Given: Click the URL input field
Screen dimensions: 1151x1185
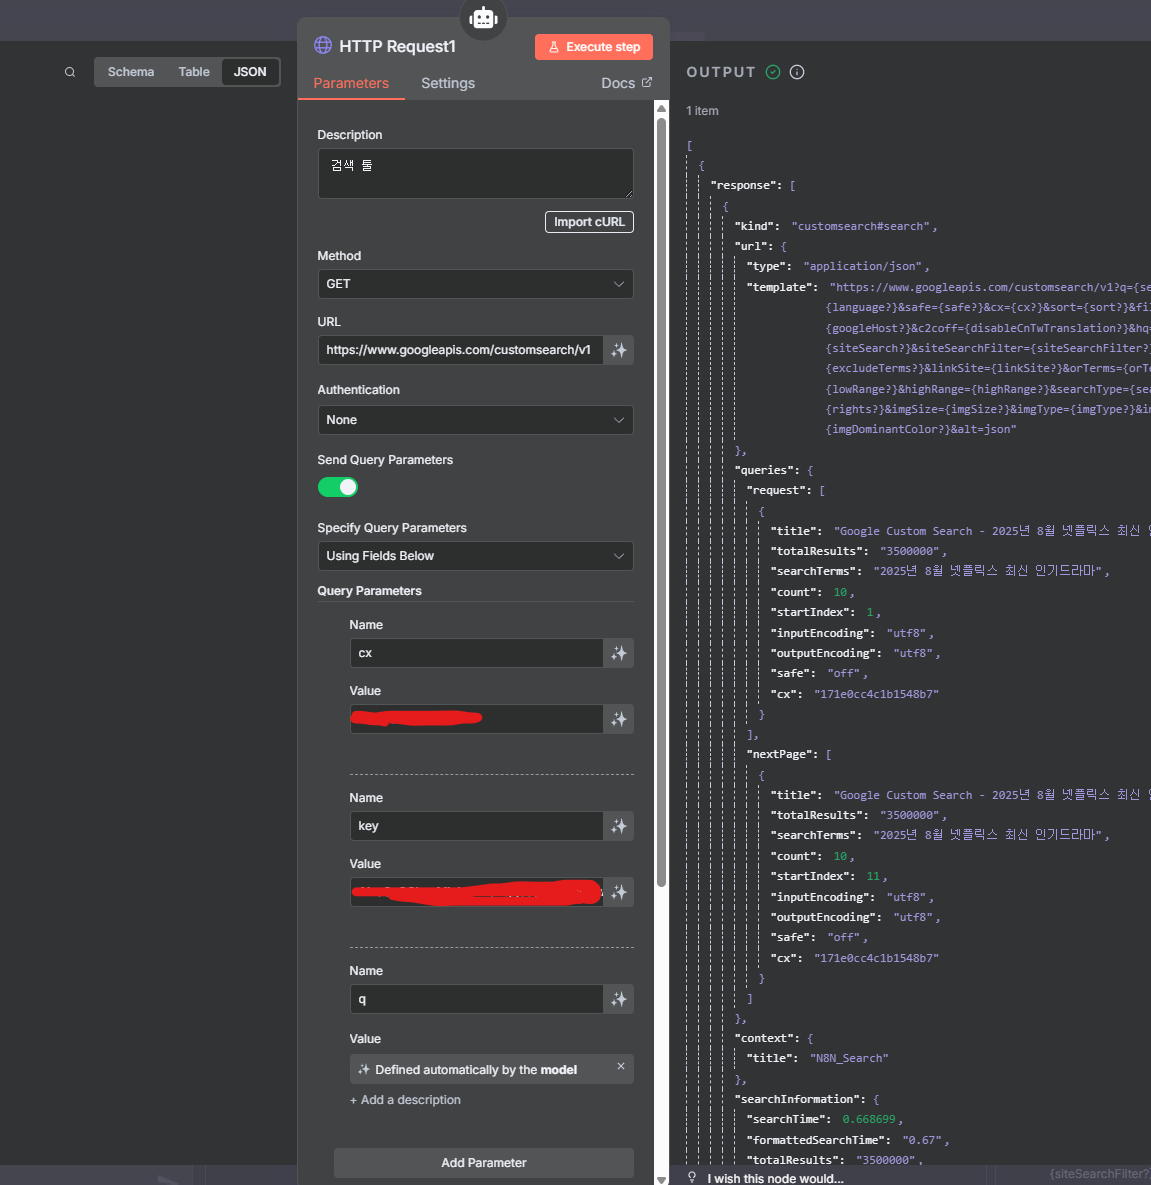Looking at the screenshot, I should pos(461,350).
